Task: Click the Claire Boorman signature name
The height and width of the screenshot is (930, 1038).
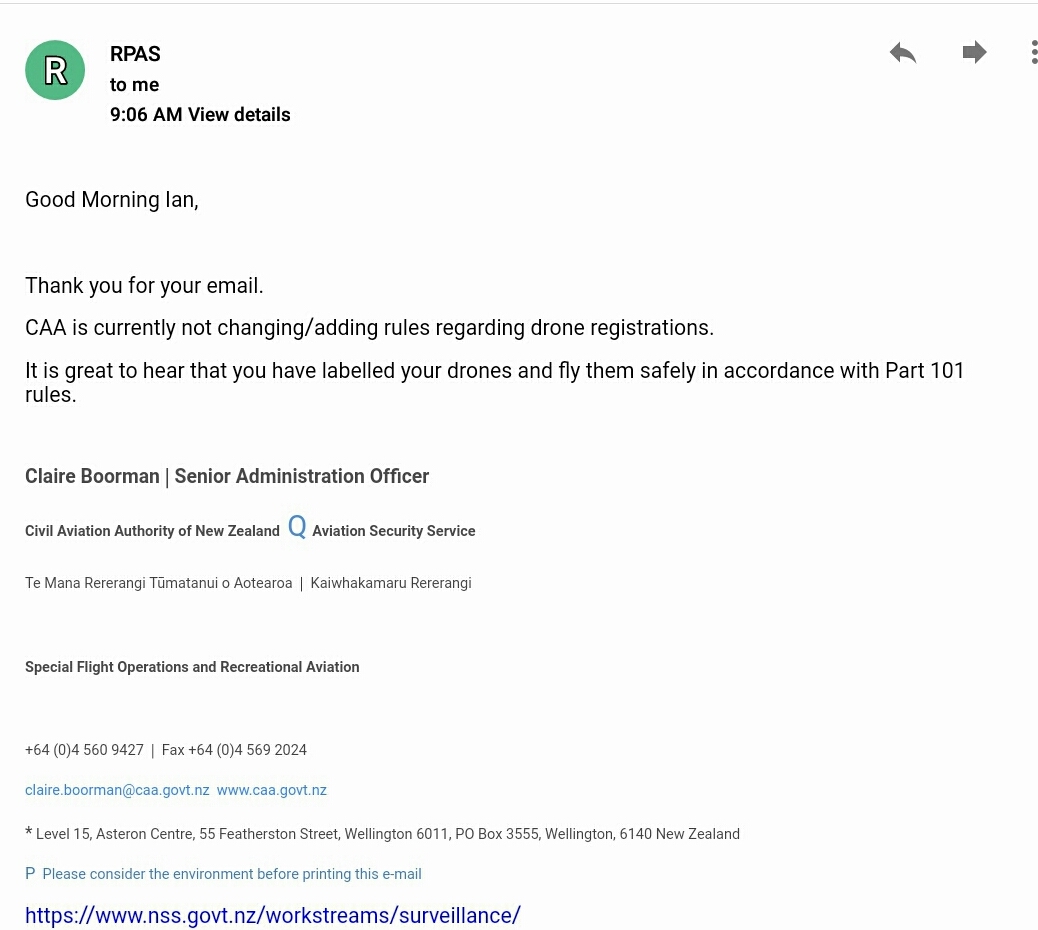Action: pyautogui.click(x=92, y=476)
